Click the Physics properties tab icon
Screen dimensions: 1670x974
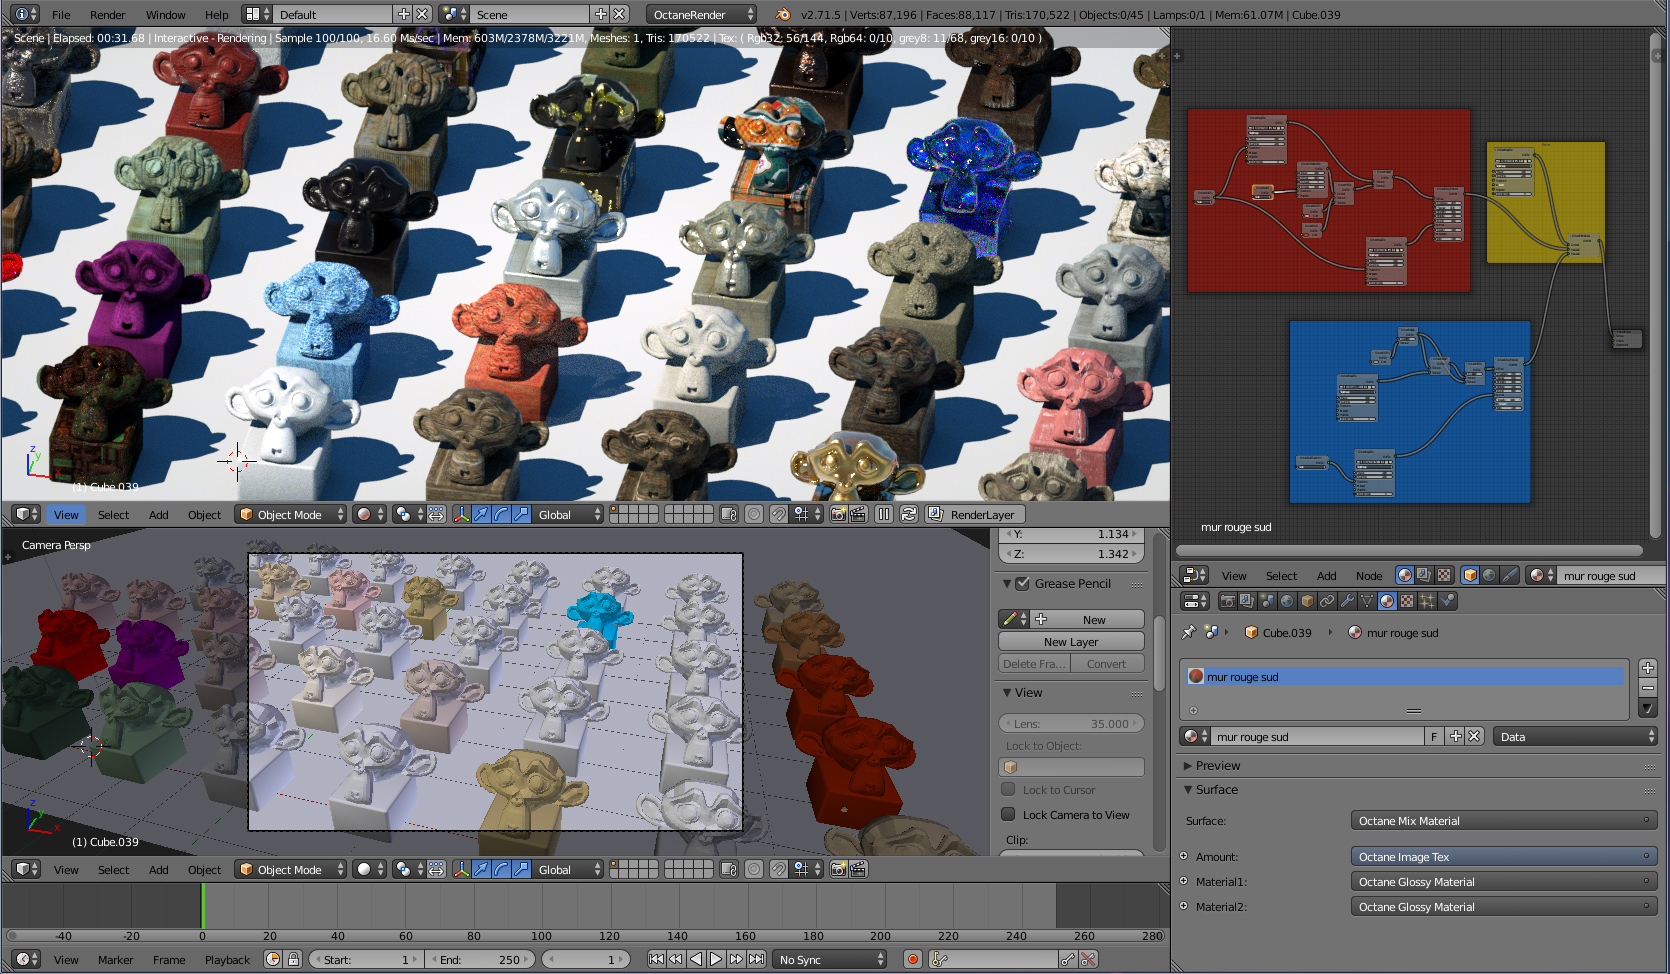1447,601
